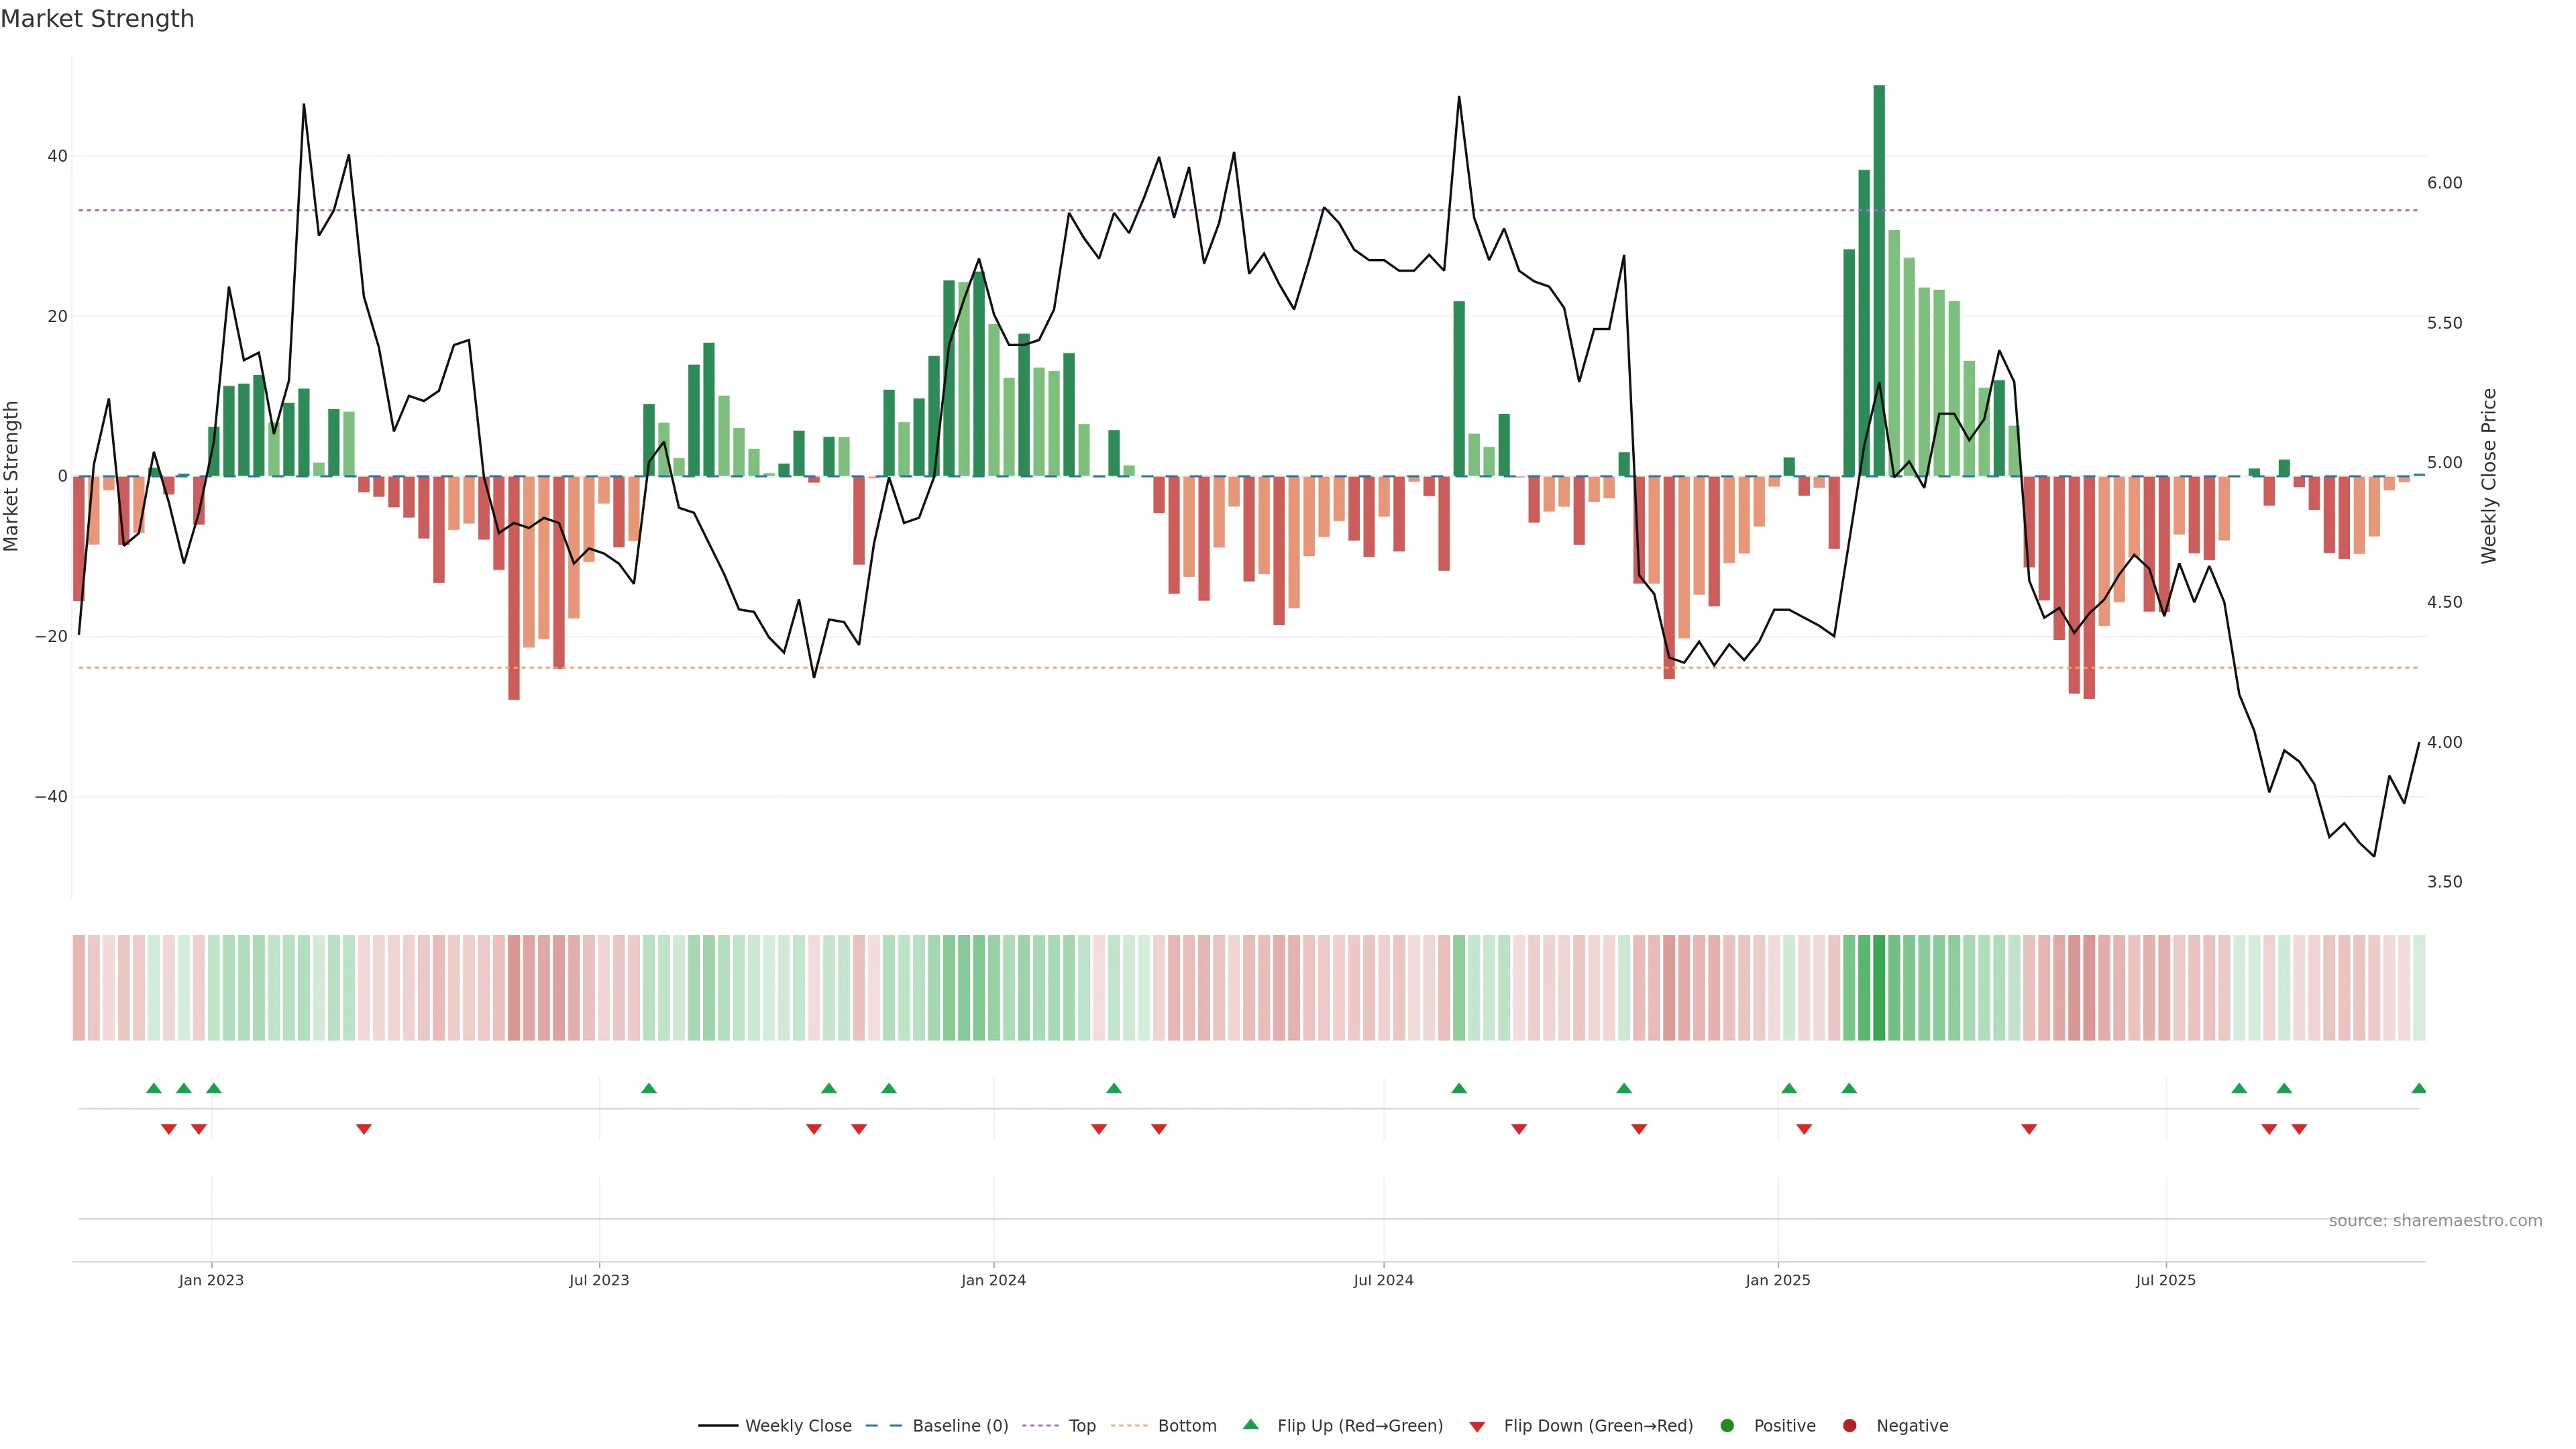2576x1449 pixels.
Task: Click Market Strength chart title
Action: pos(97,19)
